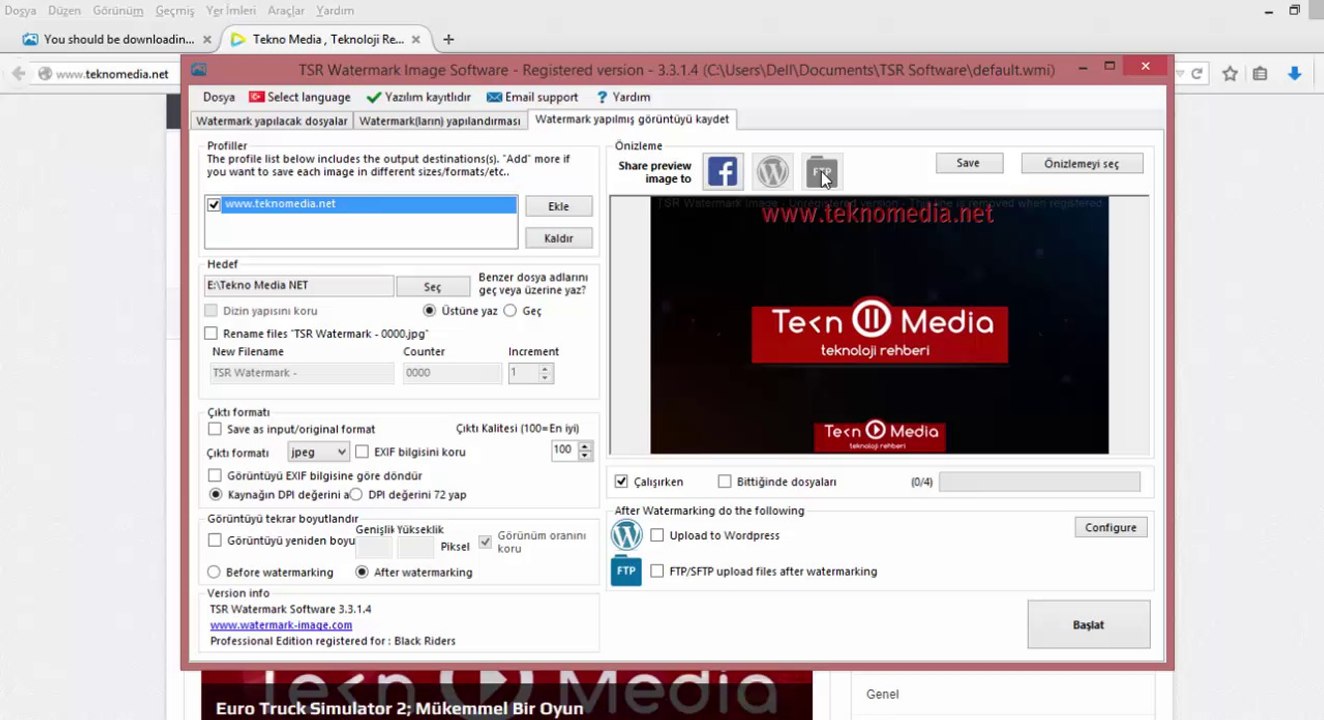
Task: Select After watermarking radio option
Action: tap(362, 573)
